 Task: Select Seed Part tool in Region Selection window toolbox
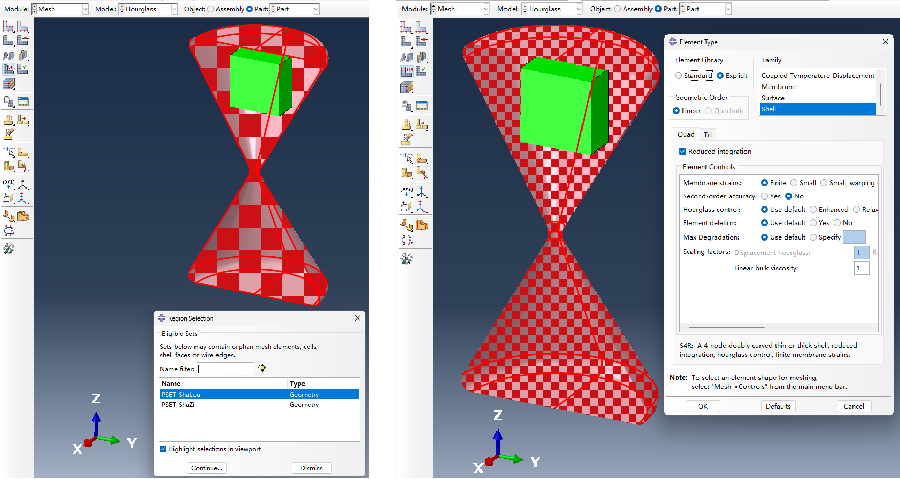(9, 26)
